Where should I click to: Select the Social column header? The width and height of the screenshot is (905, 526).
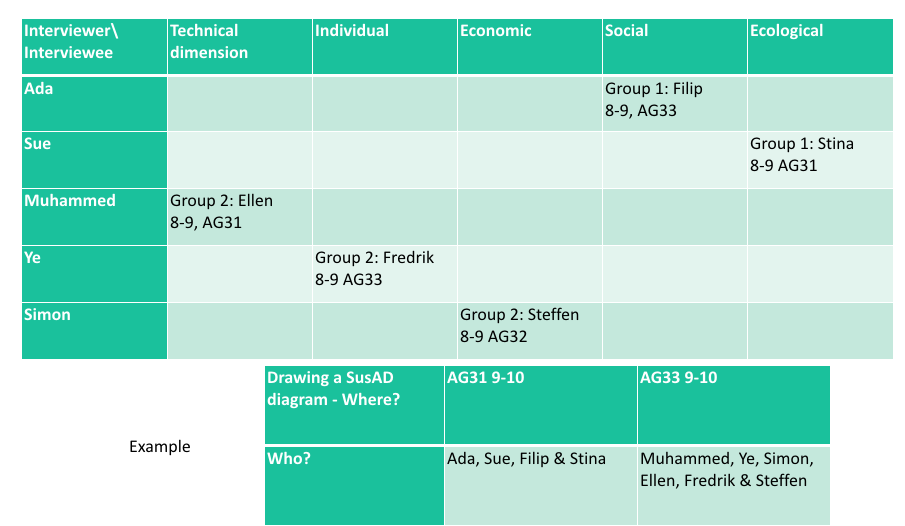[x=675, y=46]
